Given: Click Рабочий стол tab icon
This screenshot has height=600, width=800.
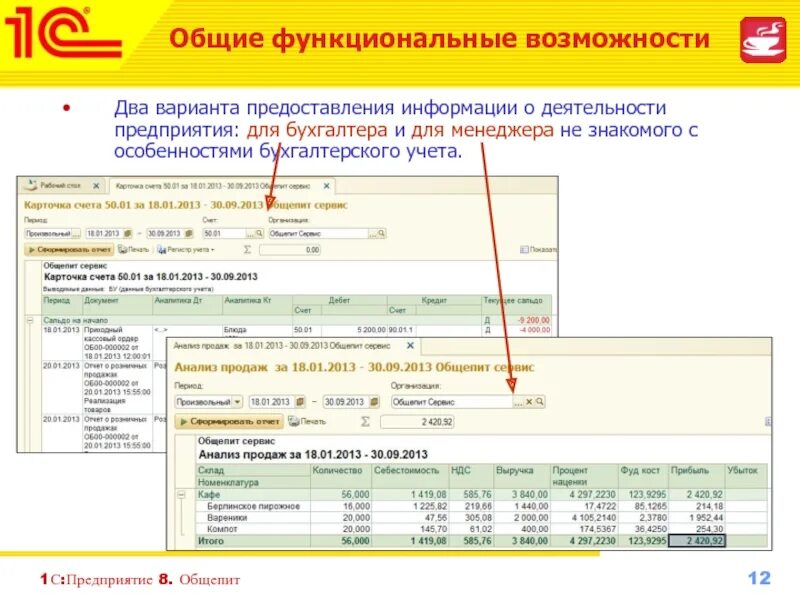Looking at the screenshot, I should click(32, 185).
